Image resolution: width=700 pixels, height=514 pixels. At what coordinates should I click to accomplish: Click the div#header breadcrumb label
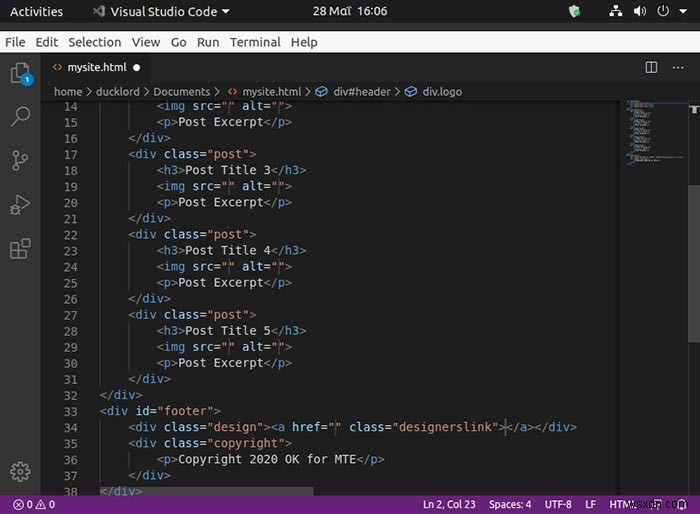point(362,92)
